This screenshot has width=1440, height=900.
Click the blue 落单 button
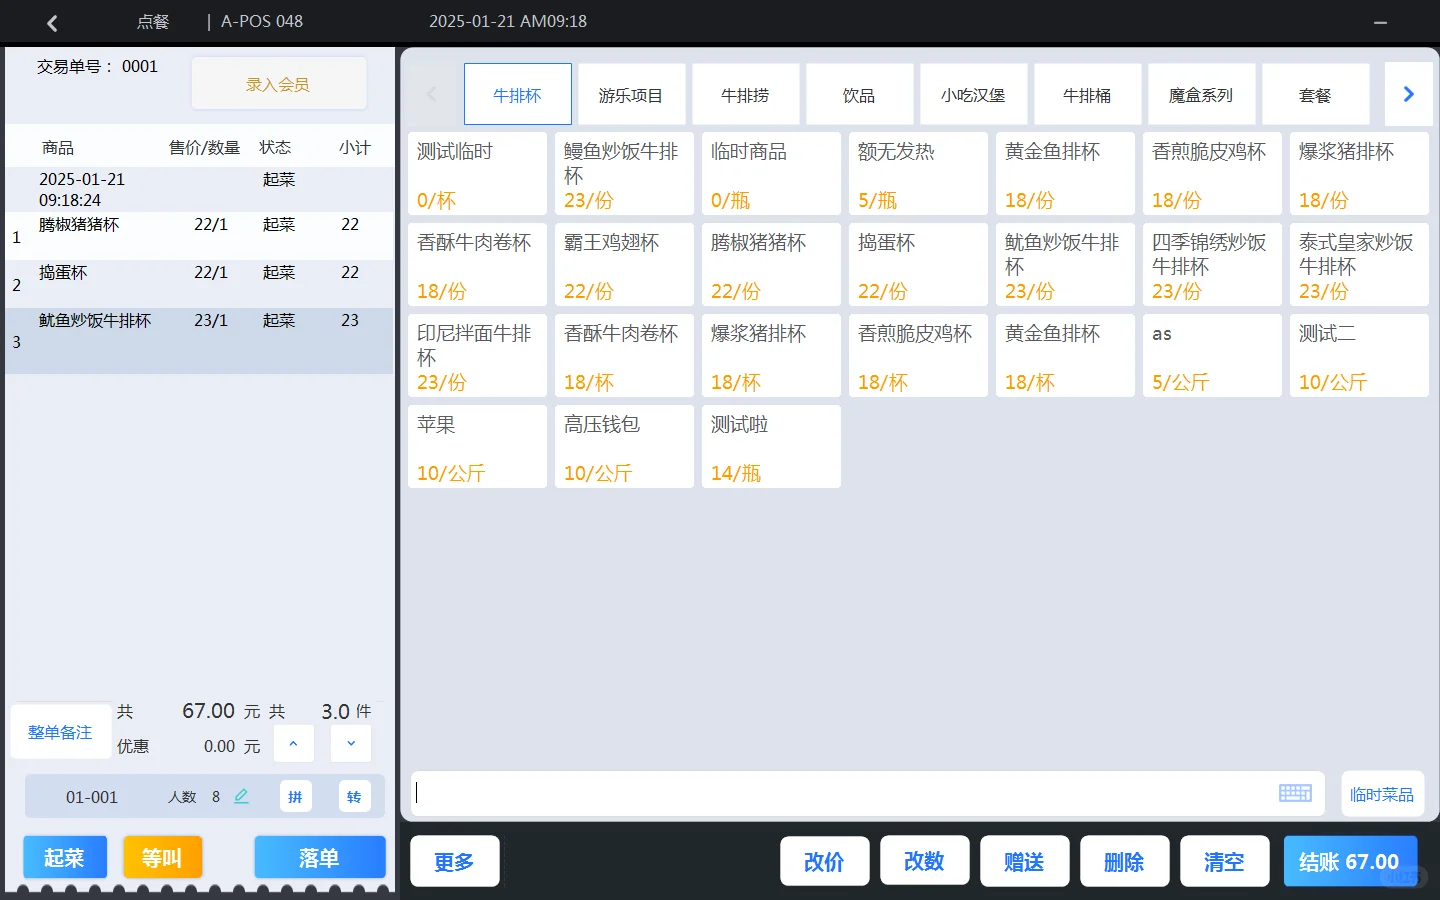click(320, 857)
